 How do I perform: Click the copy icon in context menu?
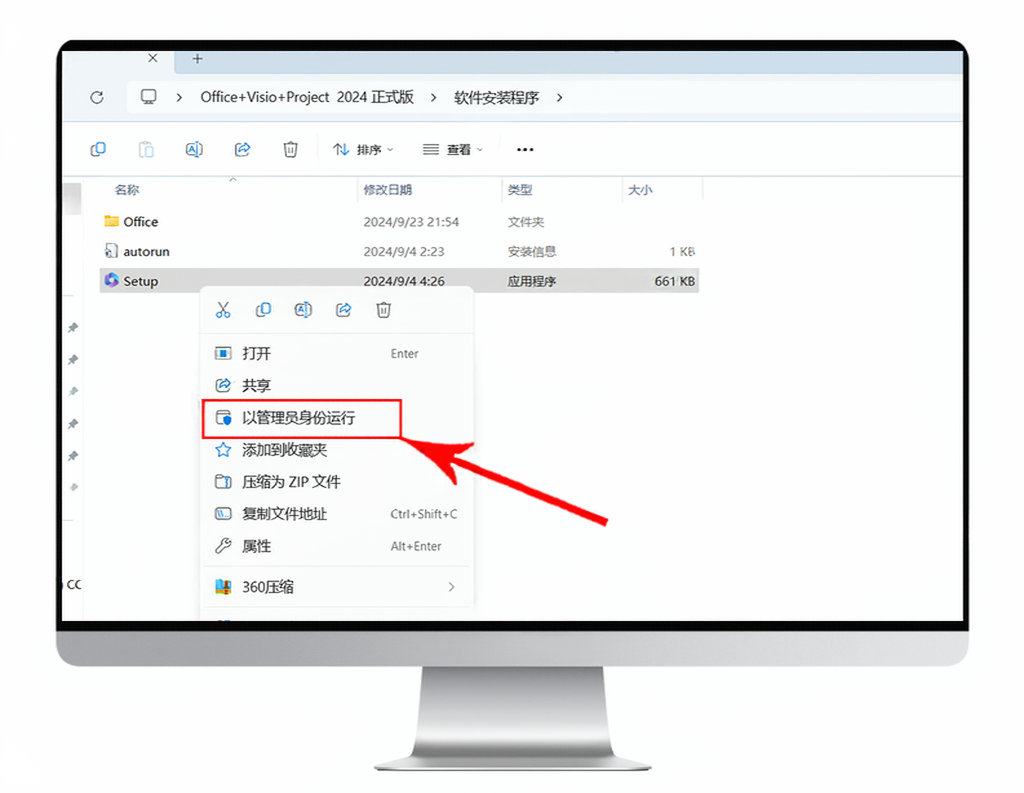[263, 310]
